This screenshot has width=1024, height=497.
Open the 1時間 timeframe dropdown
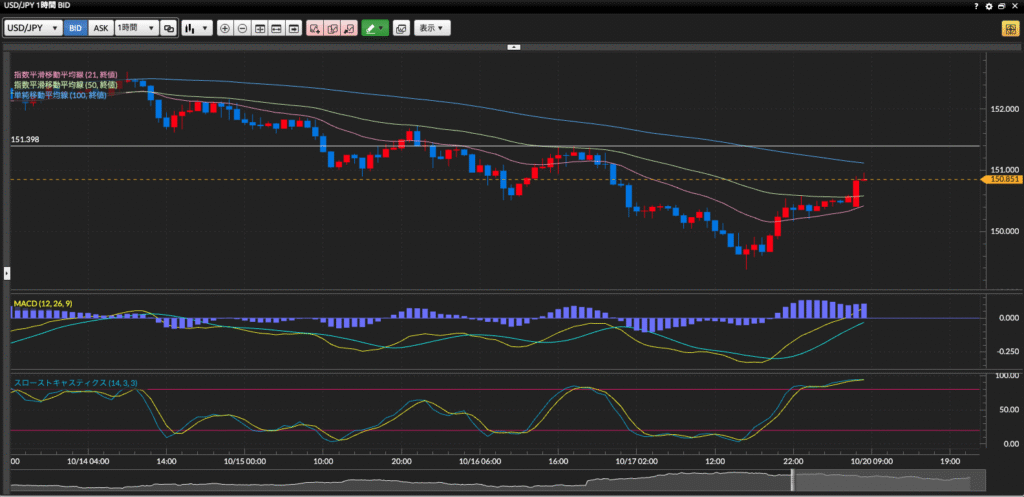tap(136, 28)
